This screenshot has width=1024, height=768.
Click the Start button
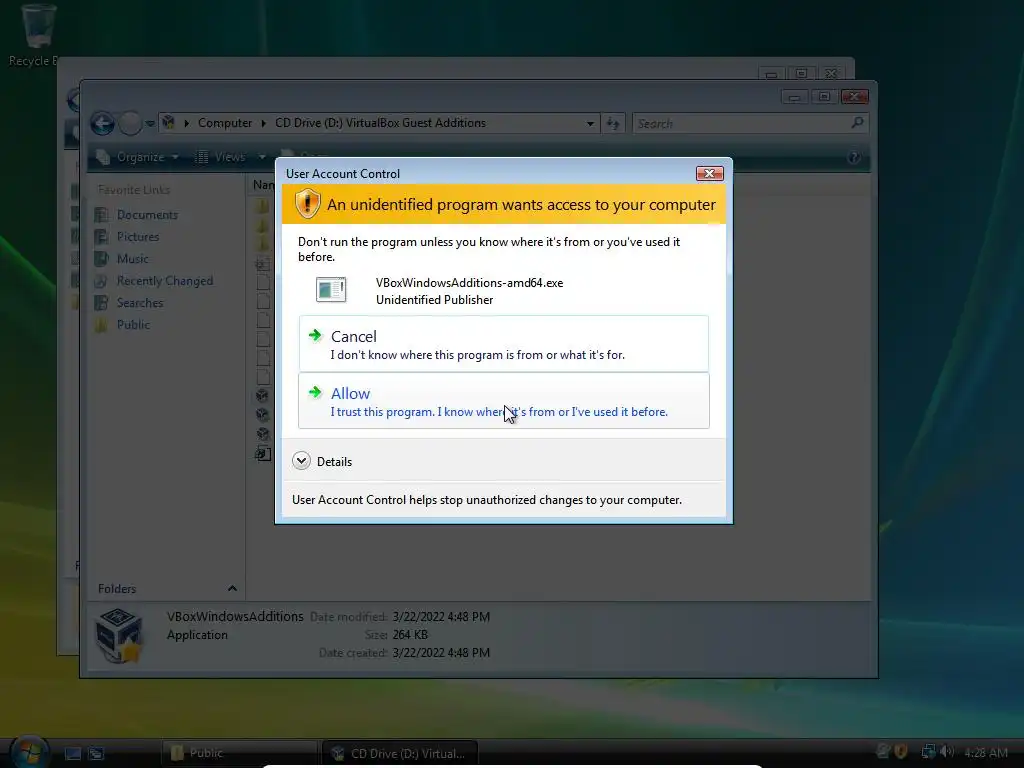(29, 752)
